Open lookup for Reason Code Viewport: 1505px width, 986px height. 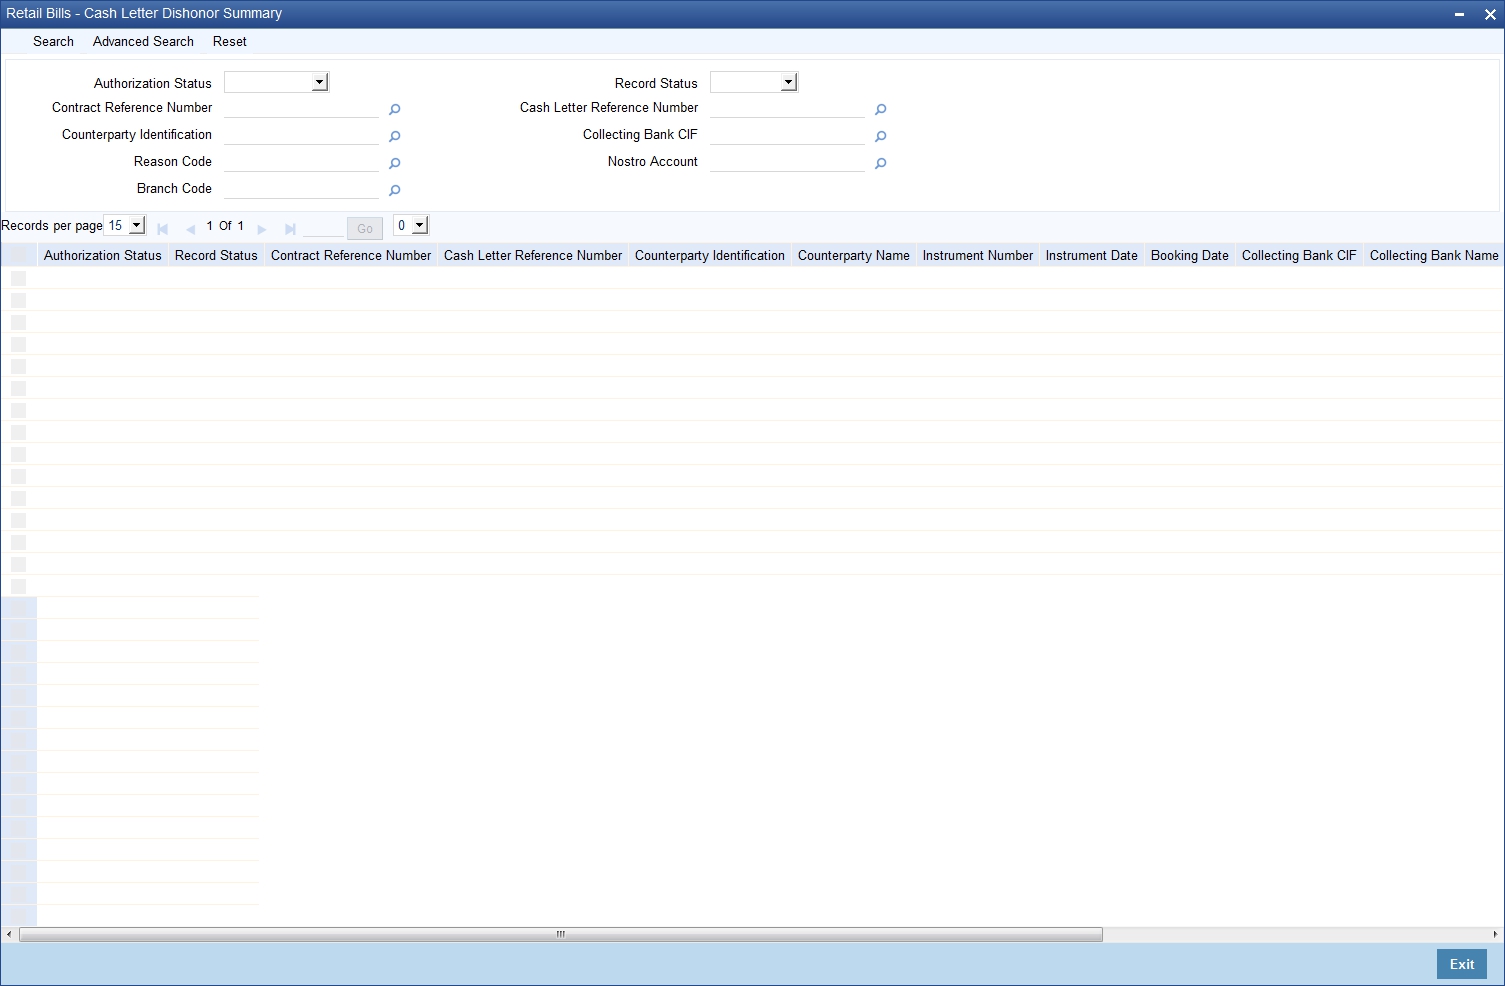tap(394, 164)
